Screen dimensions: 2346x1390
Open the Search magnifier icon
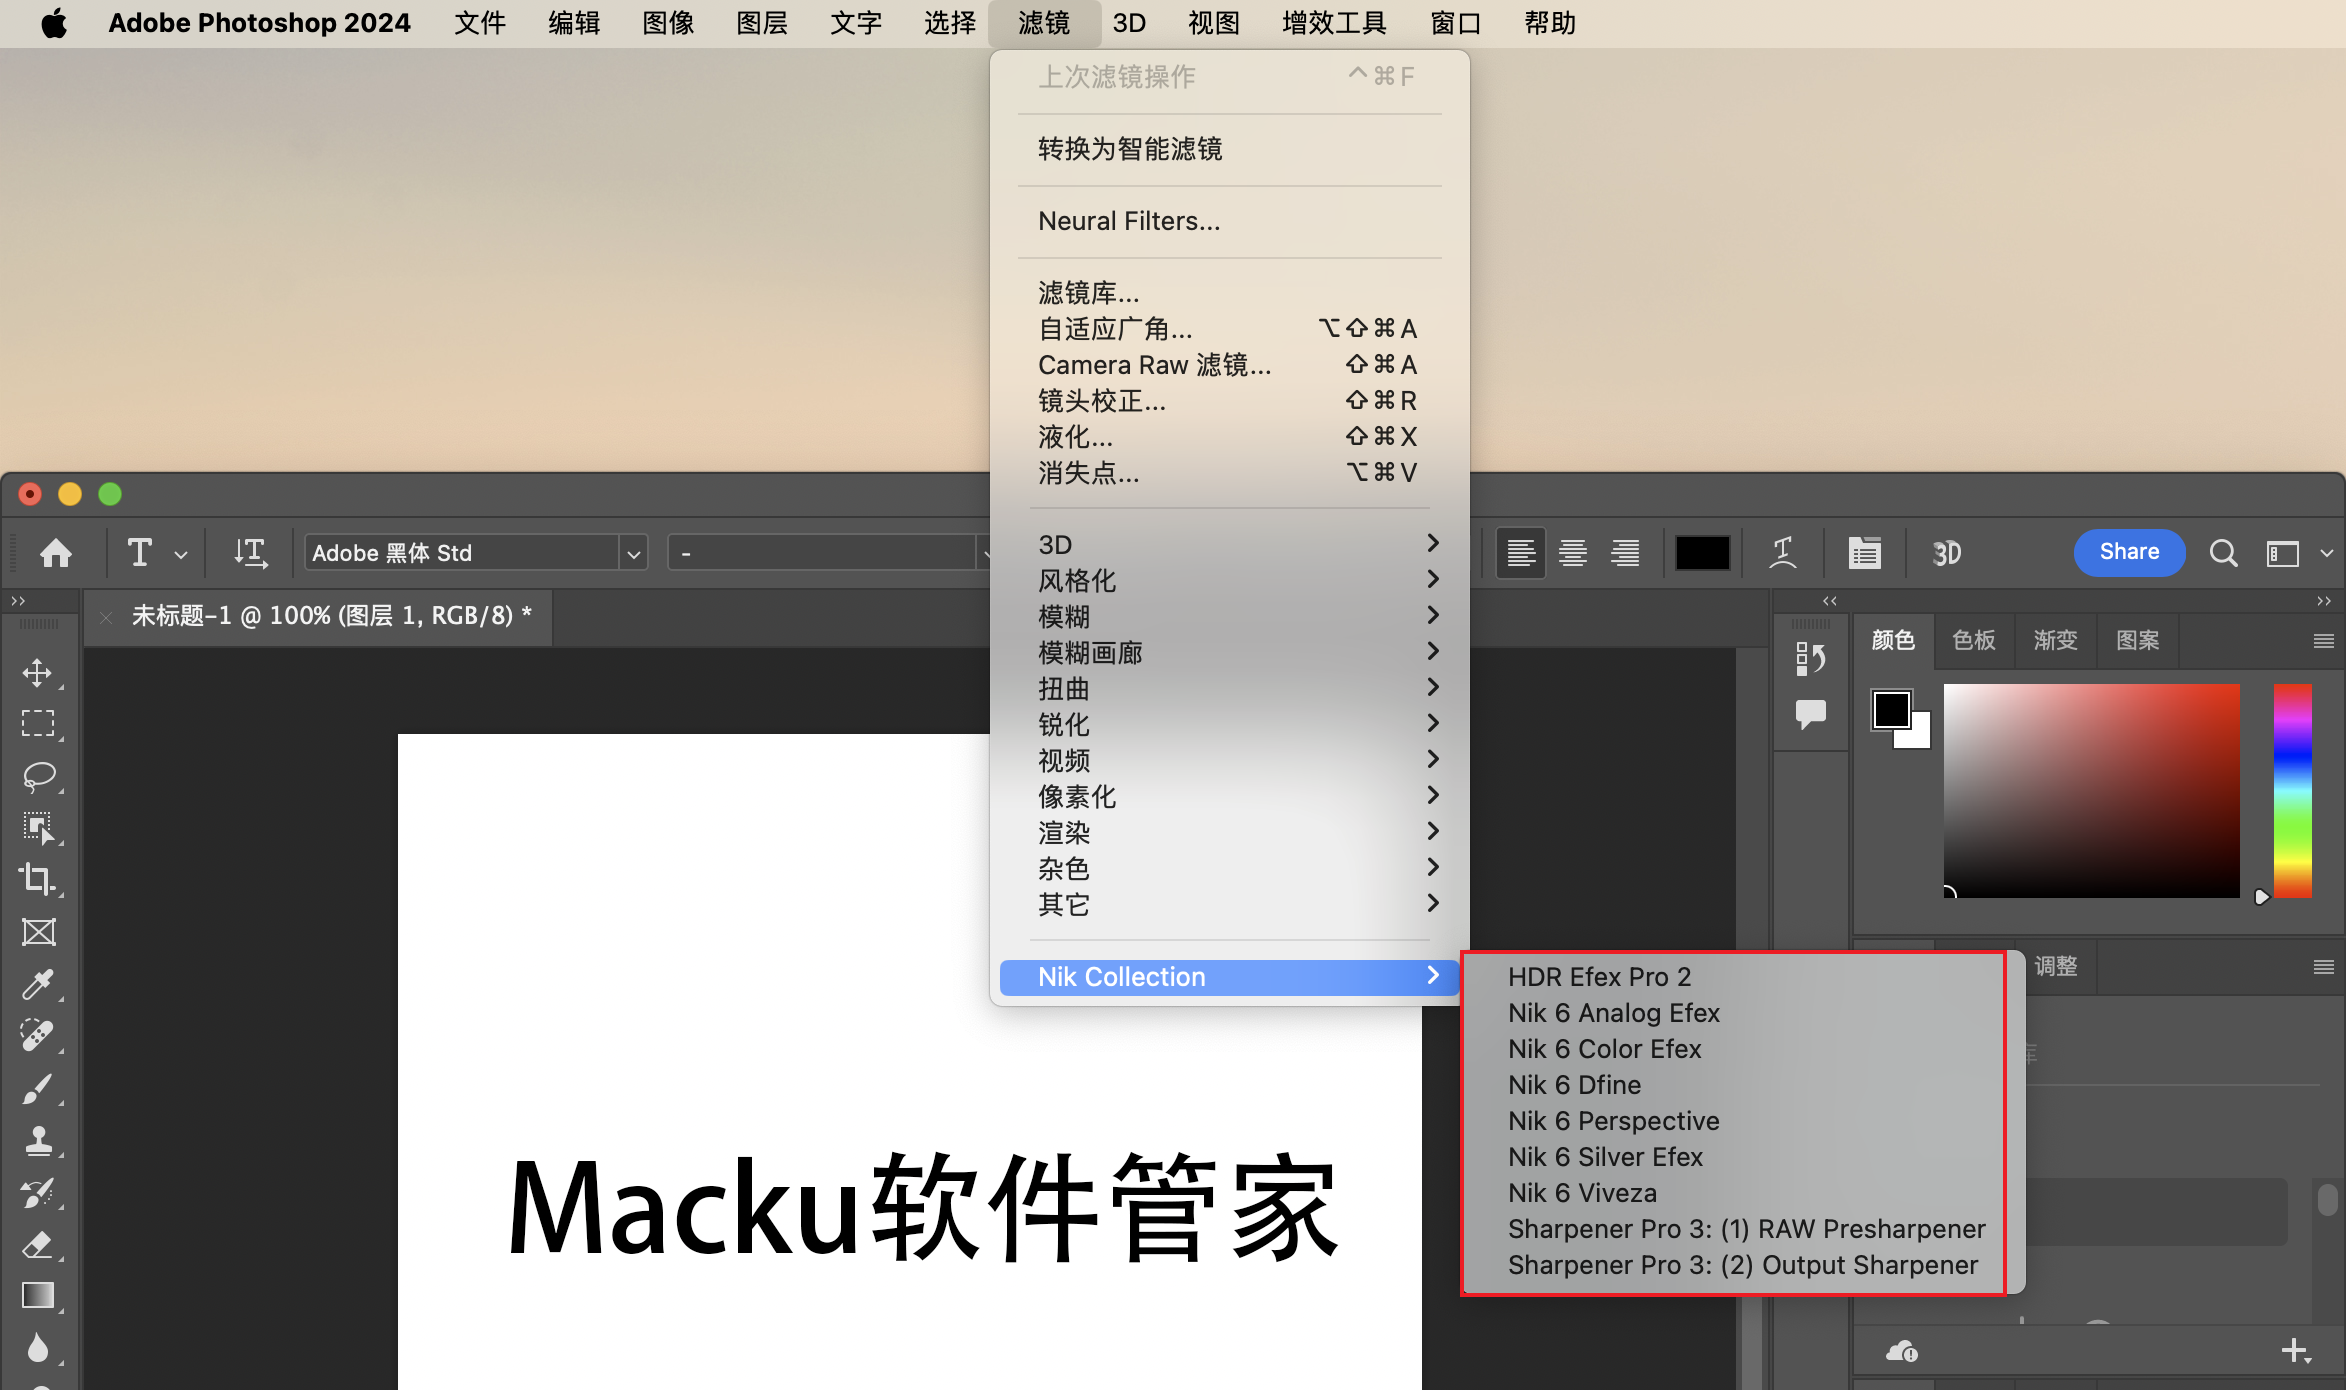(x=2223, y=553)
